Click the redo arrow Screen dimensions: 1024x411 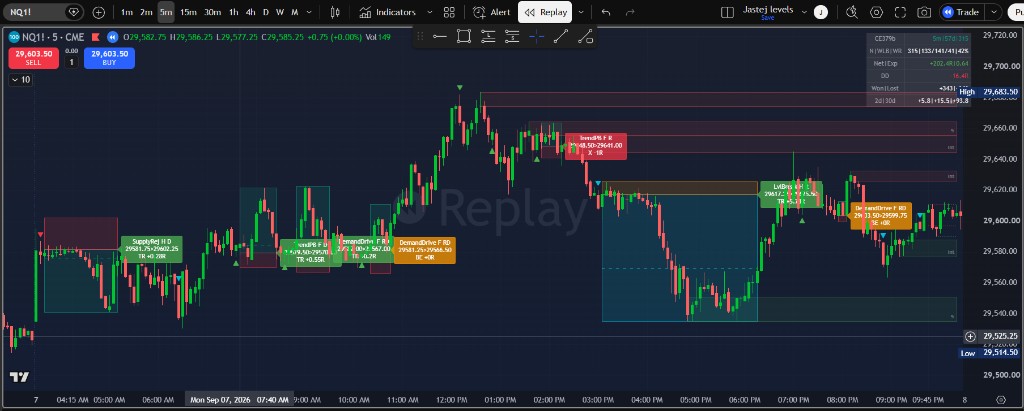pyautogui.click(x=630, y=12)
